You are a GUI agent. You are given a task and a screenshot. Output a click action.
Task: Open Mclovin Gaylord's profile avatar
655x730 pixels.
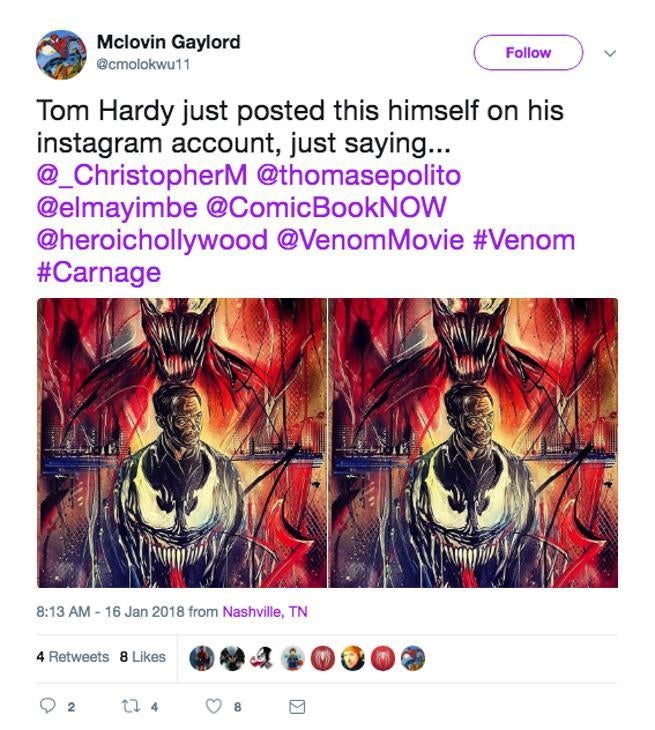61,53
